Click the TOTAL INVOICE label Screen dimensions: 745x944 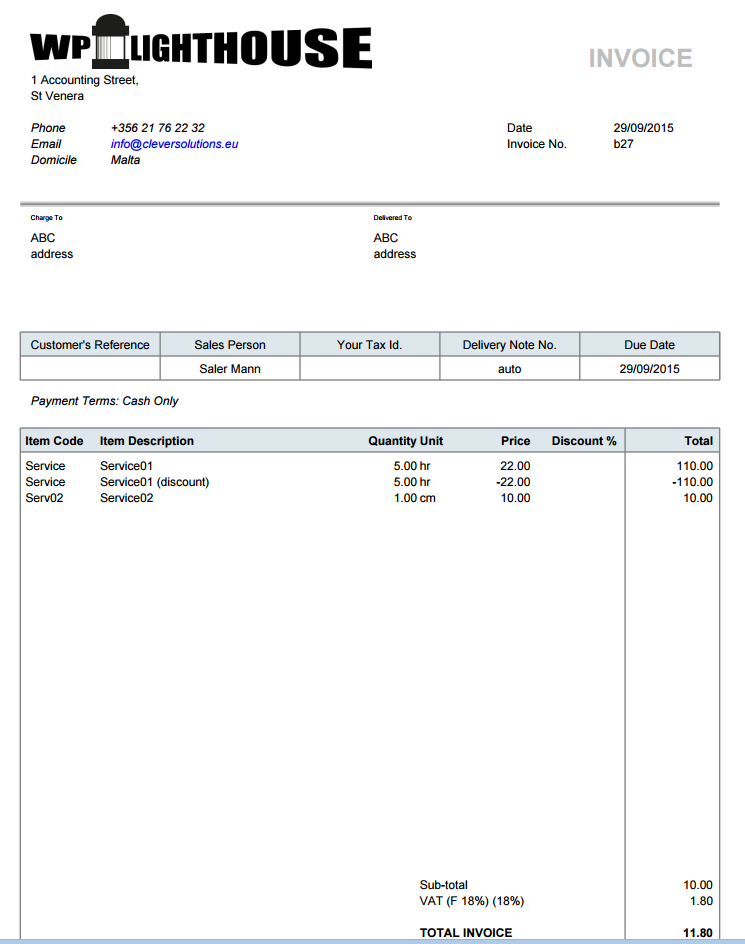tap(466, 933)
